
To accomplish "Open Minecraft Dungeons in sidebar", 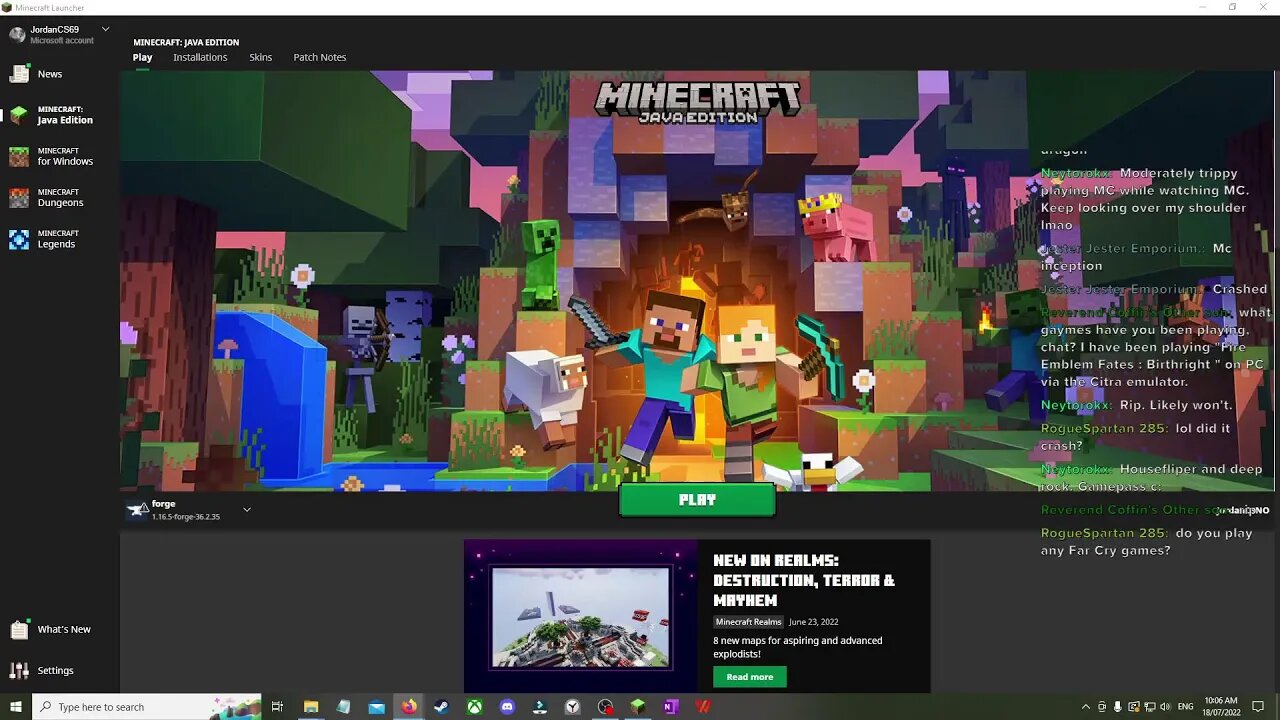I will [60, 197].
